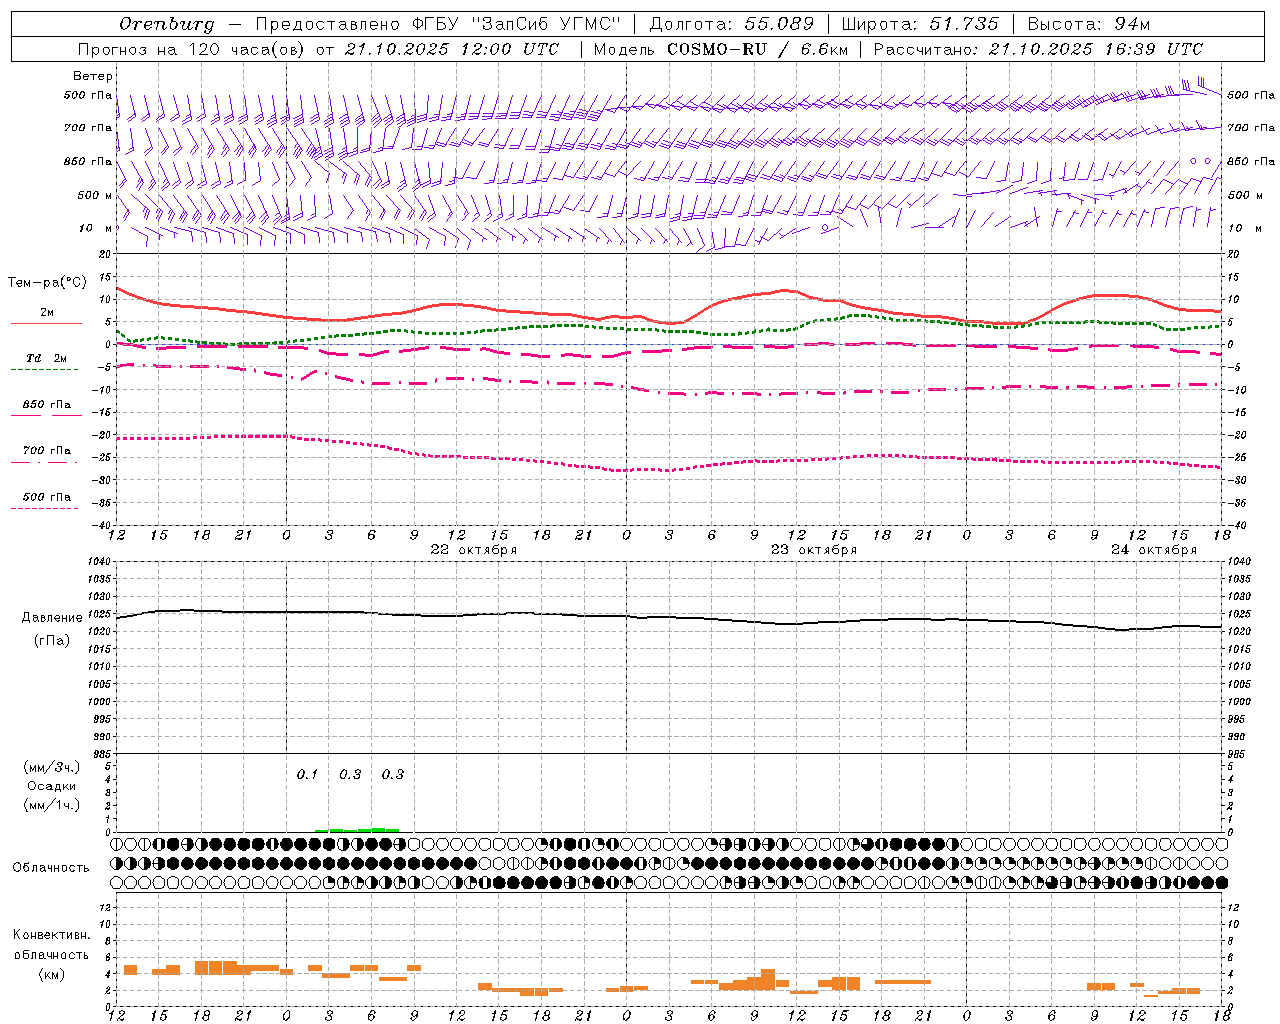Image resolution: width=1280 pixels, height=1024 pixels.
Task: Click the Orenburg station title
Action: (166, 24)
